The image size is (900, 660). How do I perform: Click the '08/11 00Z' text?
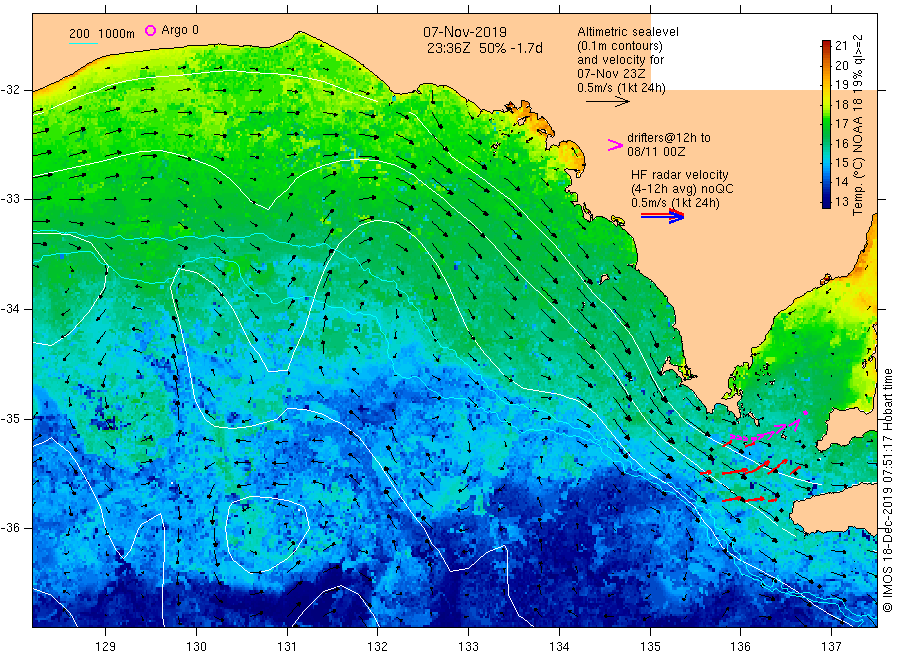(x=656, y=152)
